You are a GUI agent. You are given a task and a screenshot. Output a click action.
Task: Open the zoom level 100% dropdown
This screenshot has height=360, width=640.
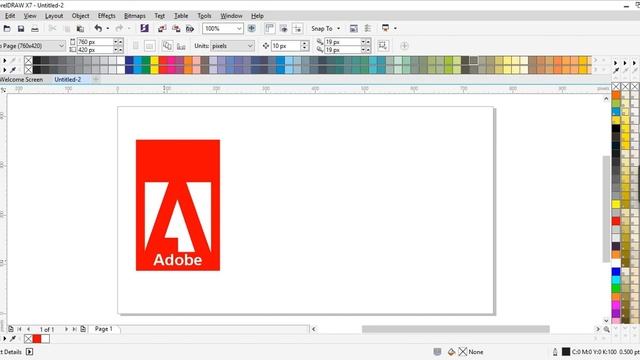tap(239, 29)
